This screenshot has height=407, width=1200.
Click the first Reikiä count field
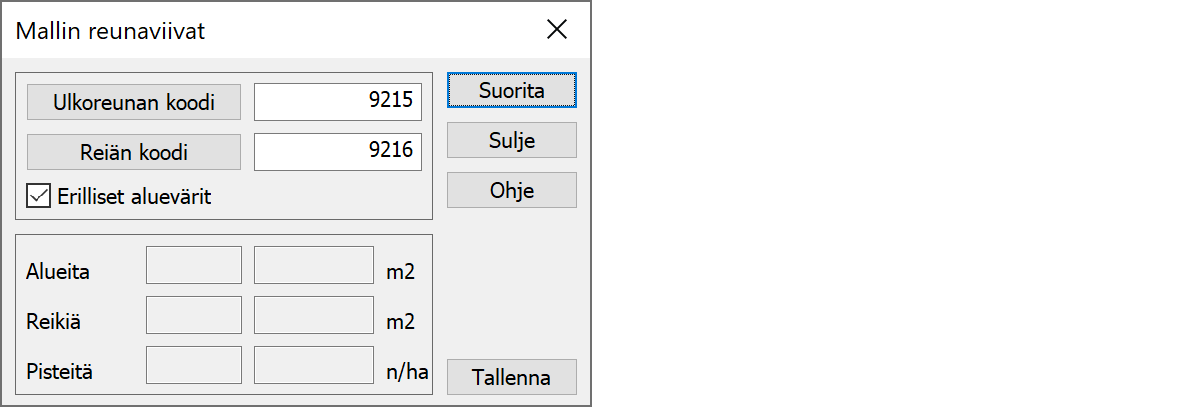194,316
